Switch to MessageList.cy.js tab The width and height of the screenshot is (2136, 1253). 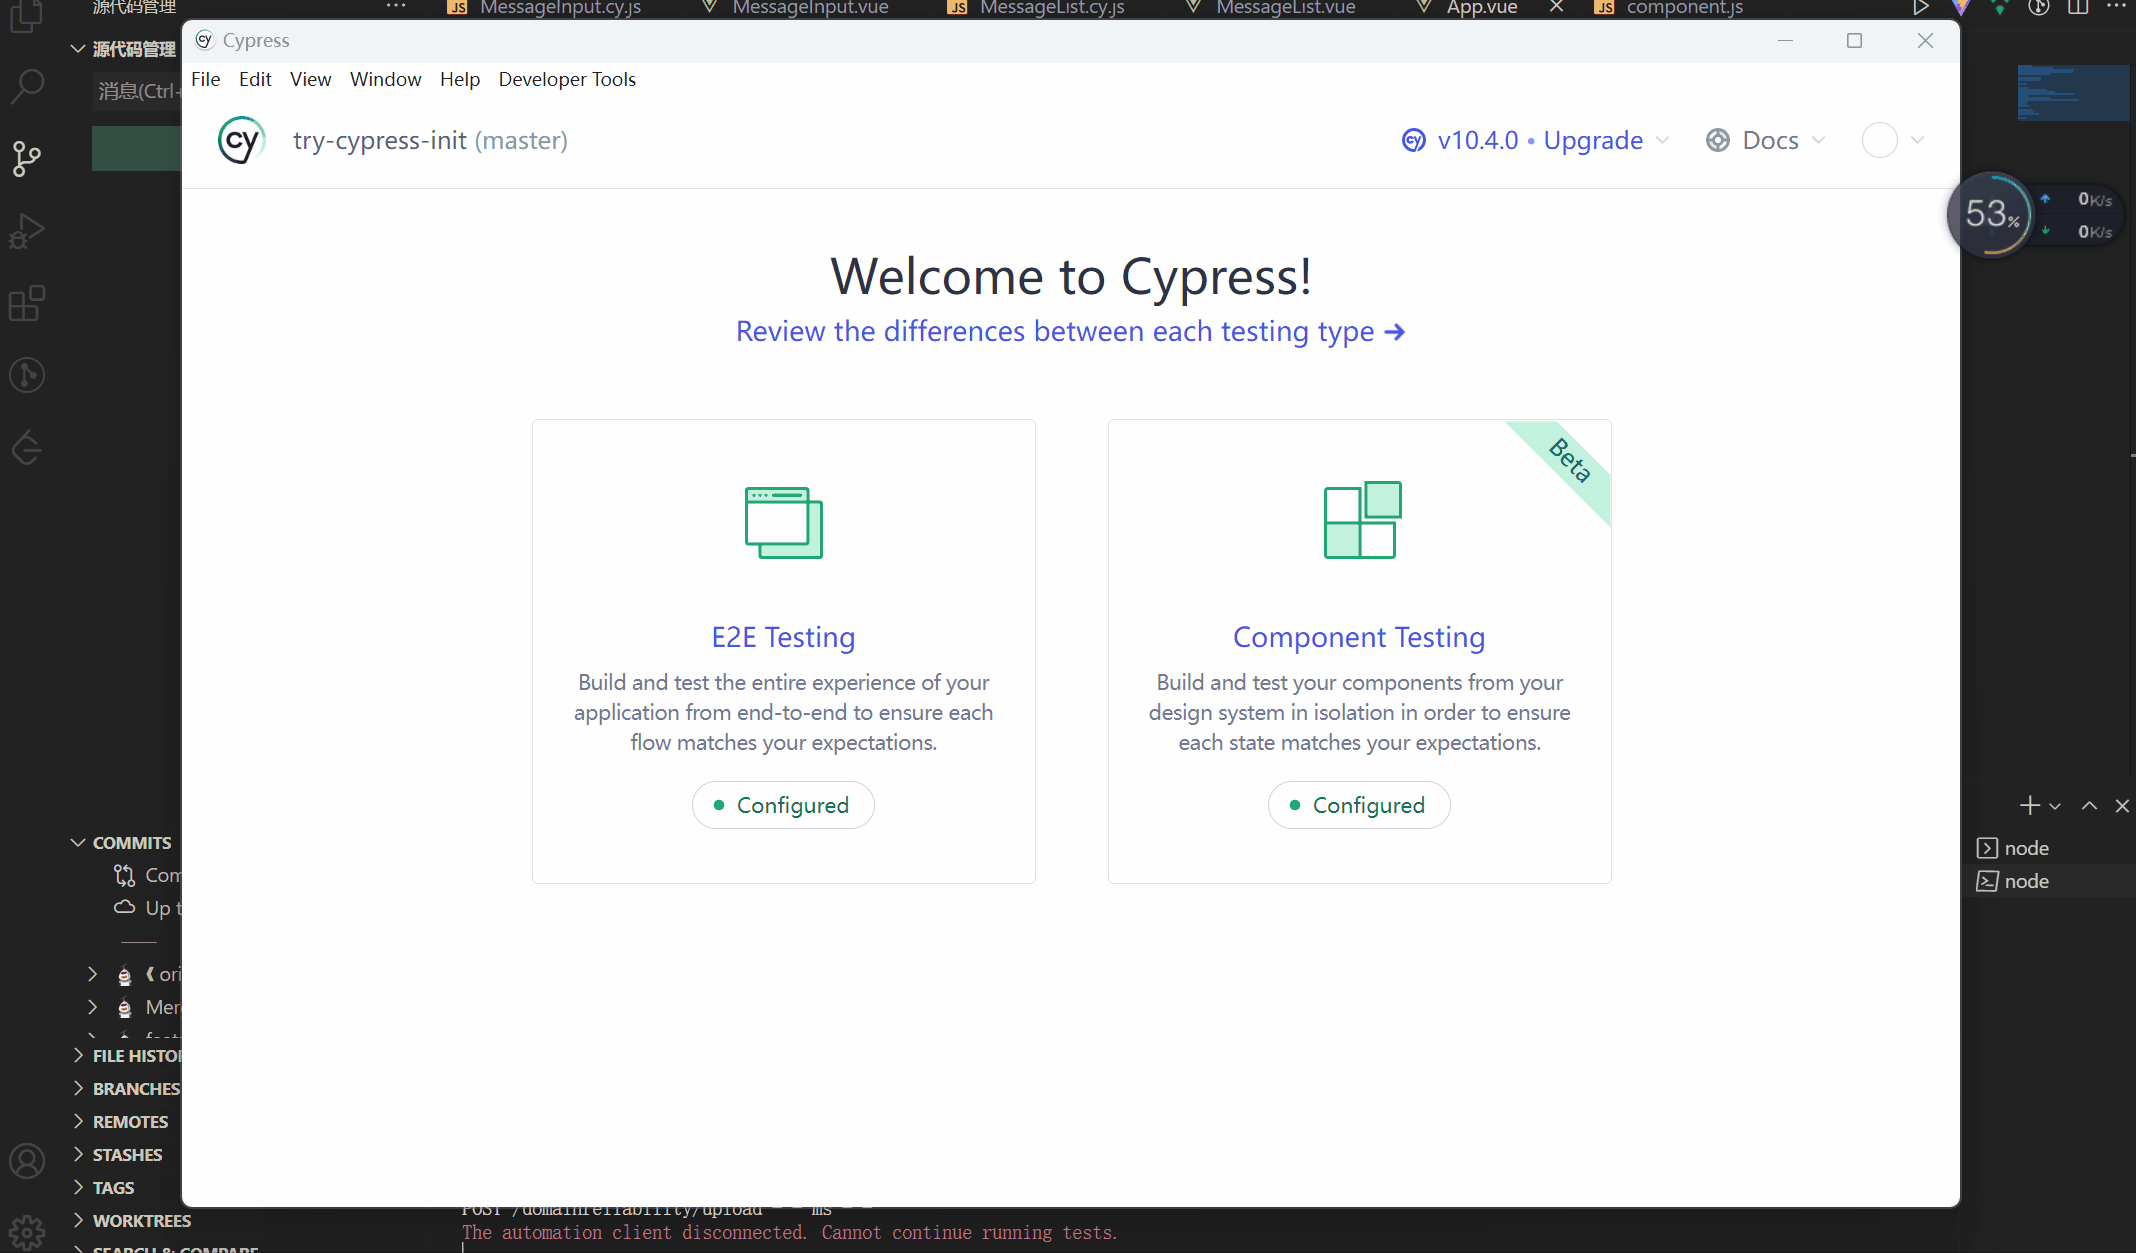[x=1037, y=8]
